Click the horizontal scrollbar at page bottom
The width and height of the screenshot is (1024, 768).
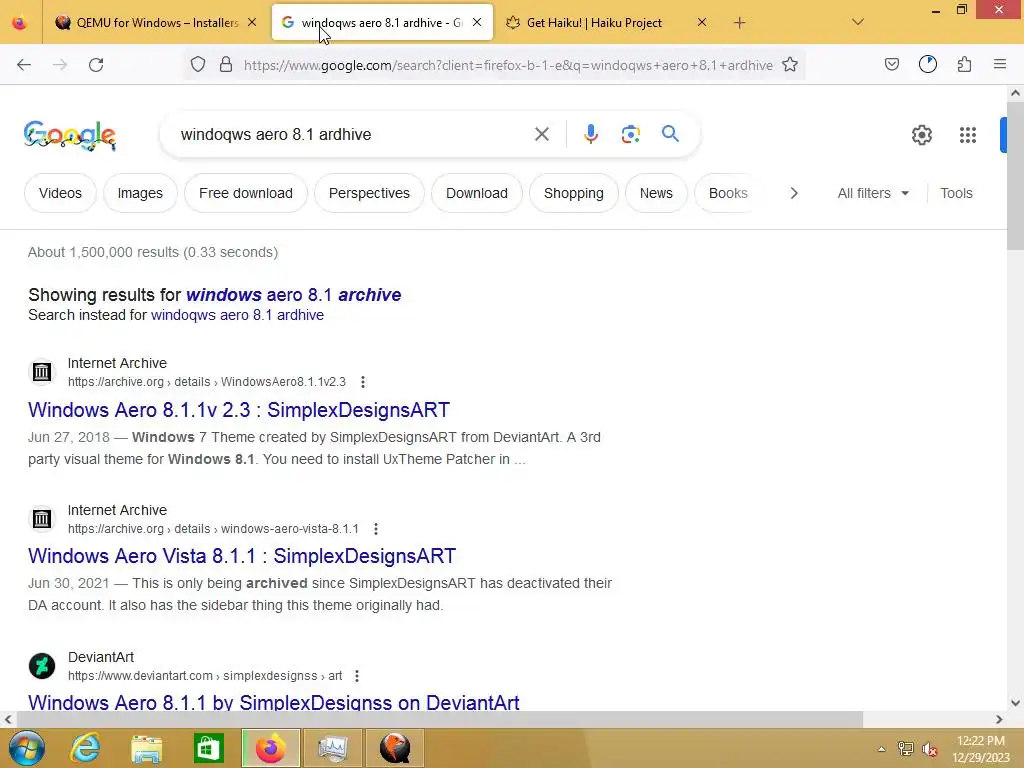point(440,720)
